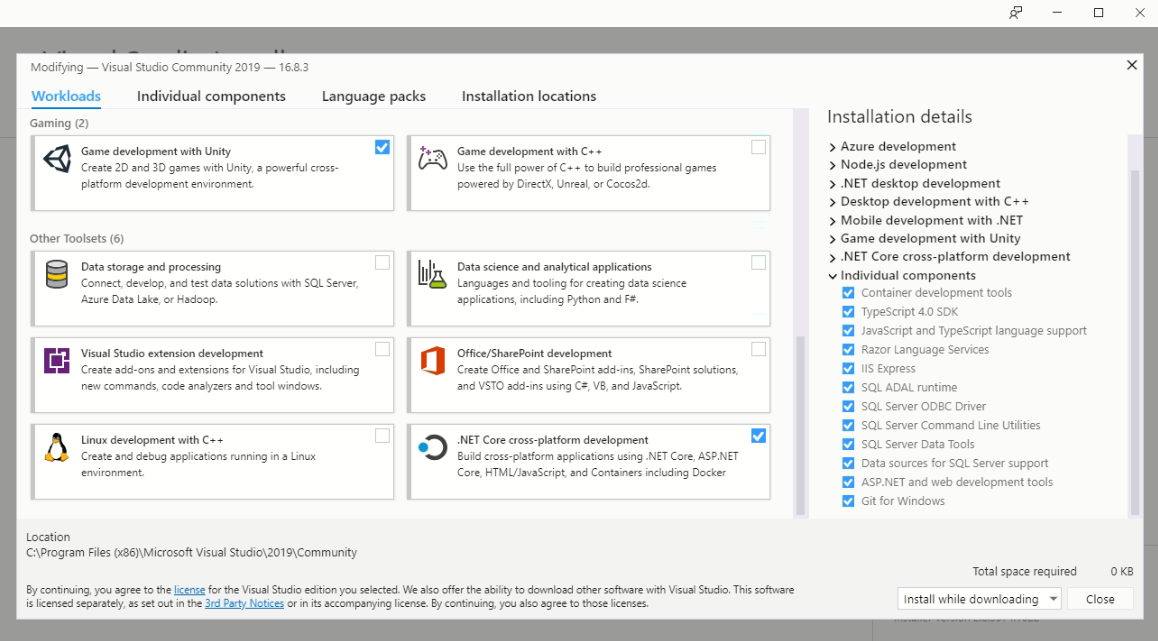Uncheck Git for Windows component

(x=848, y=501)
